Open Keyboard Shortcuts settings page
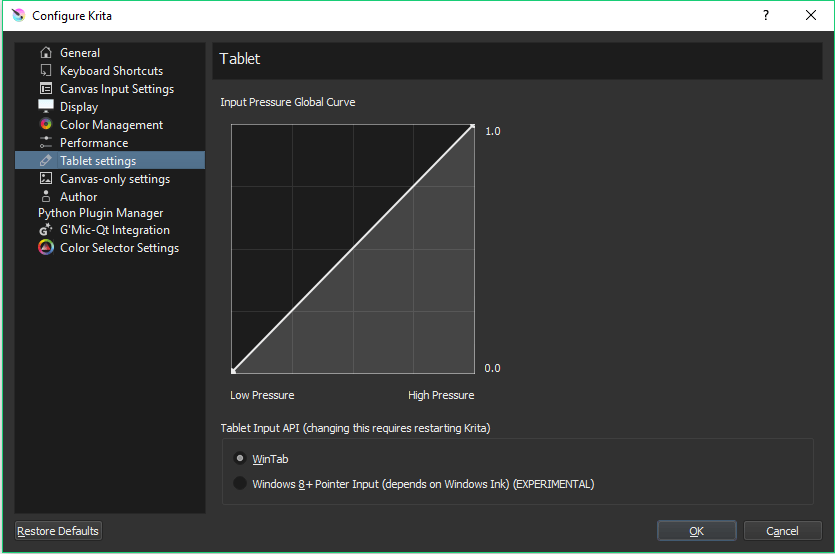 tap(110, 70)
